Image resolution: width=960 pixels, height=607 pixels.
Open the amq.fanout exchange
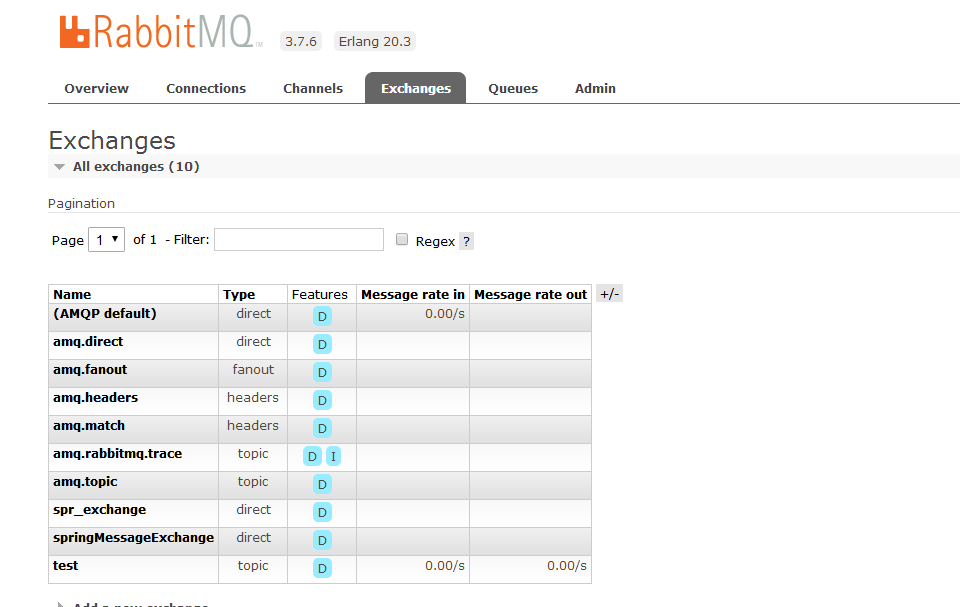tap(90, 370)
